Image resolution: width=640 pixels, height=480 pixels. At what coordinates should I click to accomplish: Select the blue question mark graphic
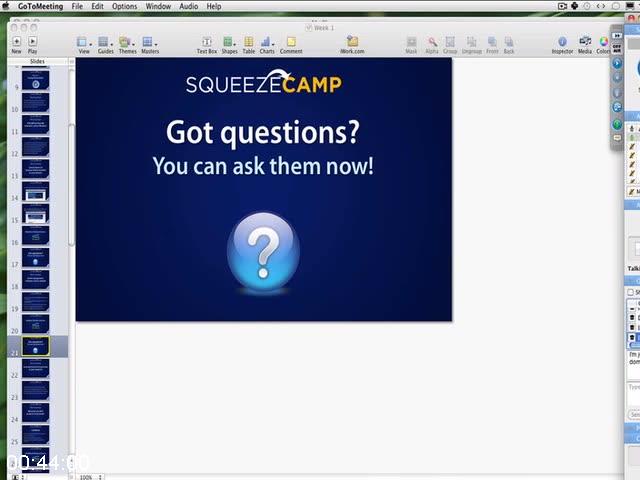263,253
